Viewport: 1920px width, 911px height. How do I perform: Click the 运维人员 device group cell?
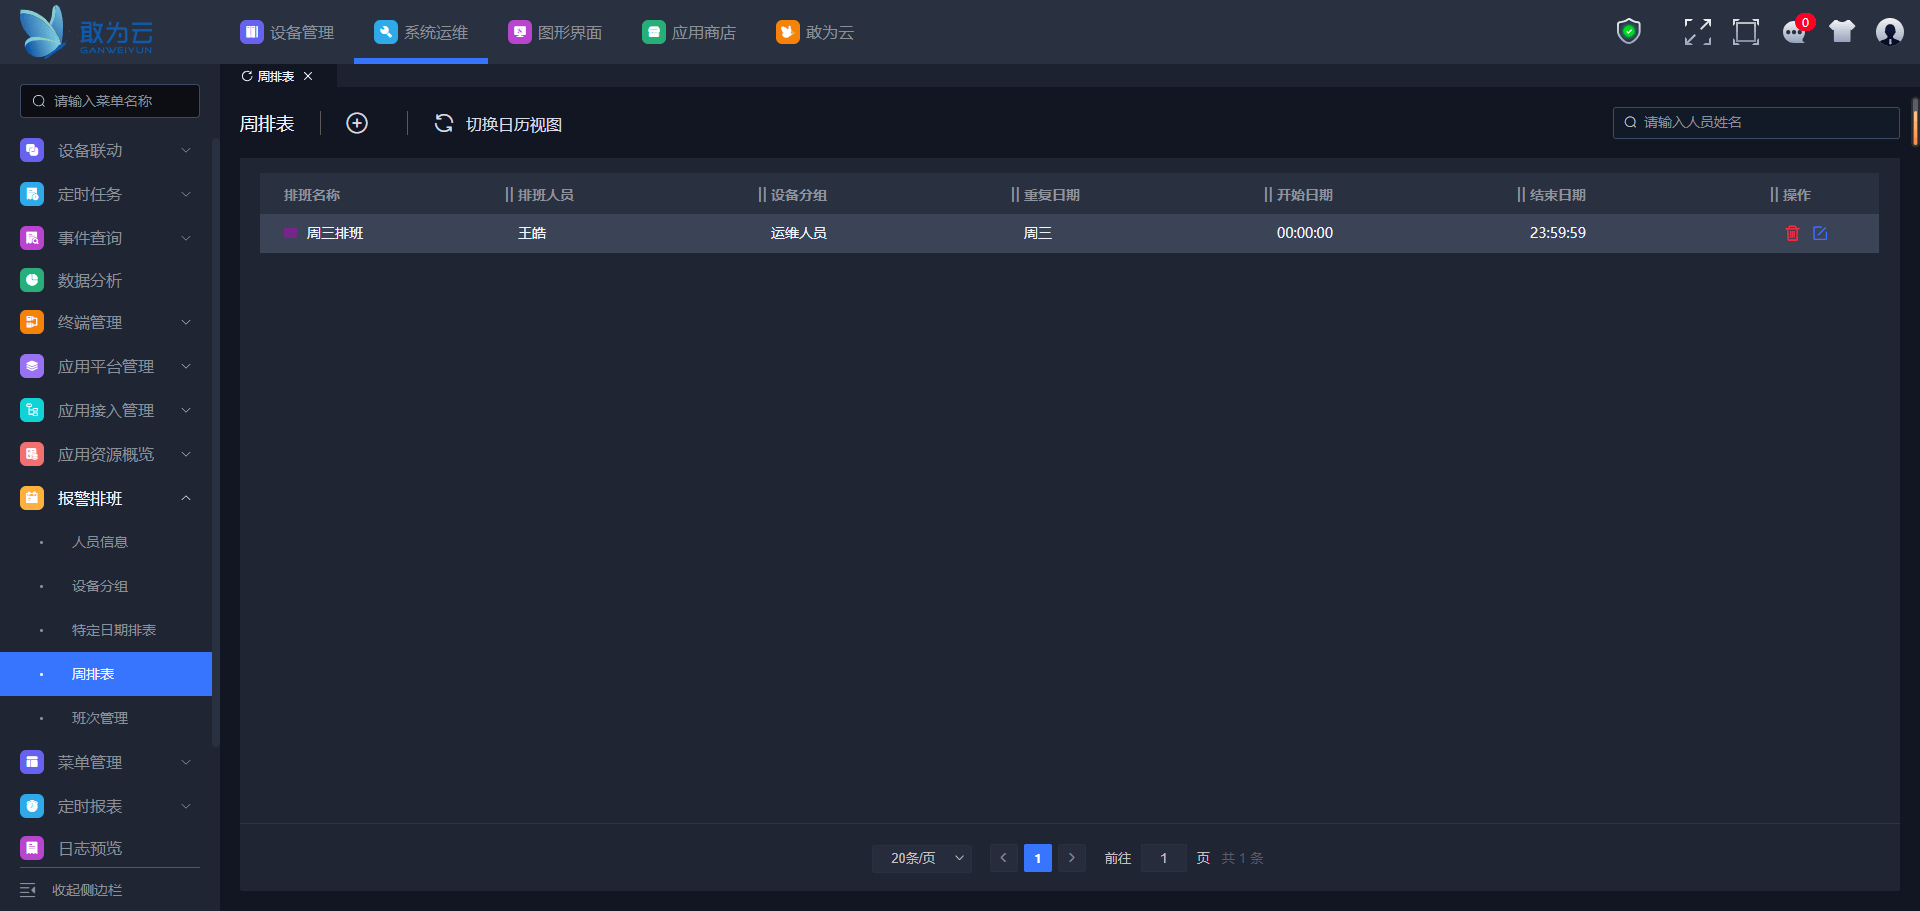[x=798, y=233]
